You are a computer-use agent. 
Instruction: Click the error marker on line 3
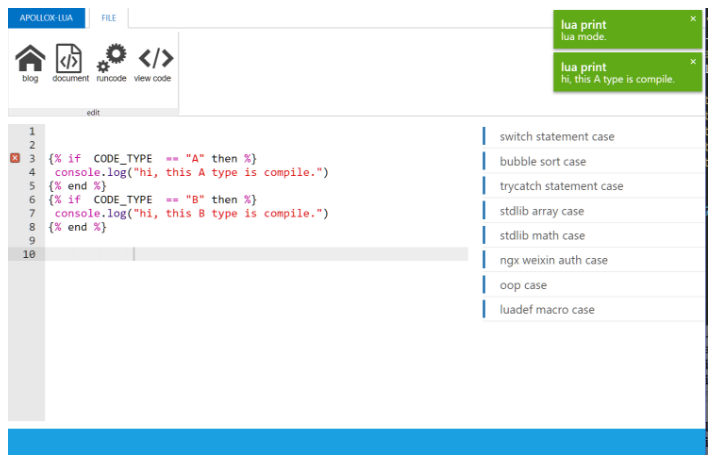[x=15, y=158]
